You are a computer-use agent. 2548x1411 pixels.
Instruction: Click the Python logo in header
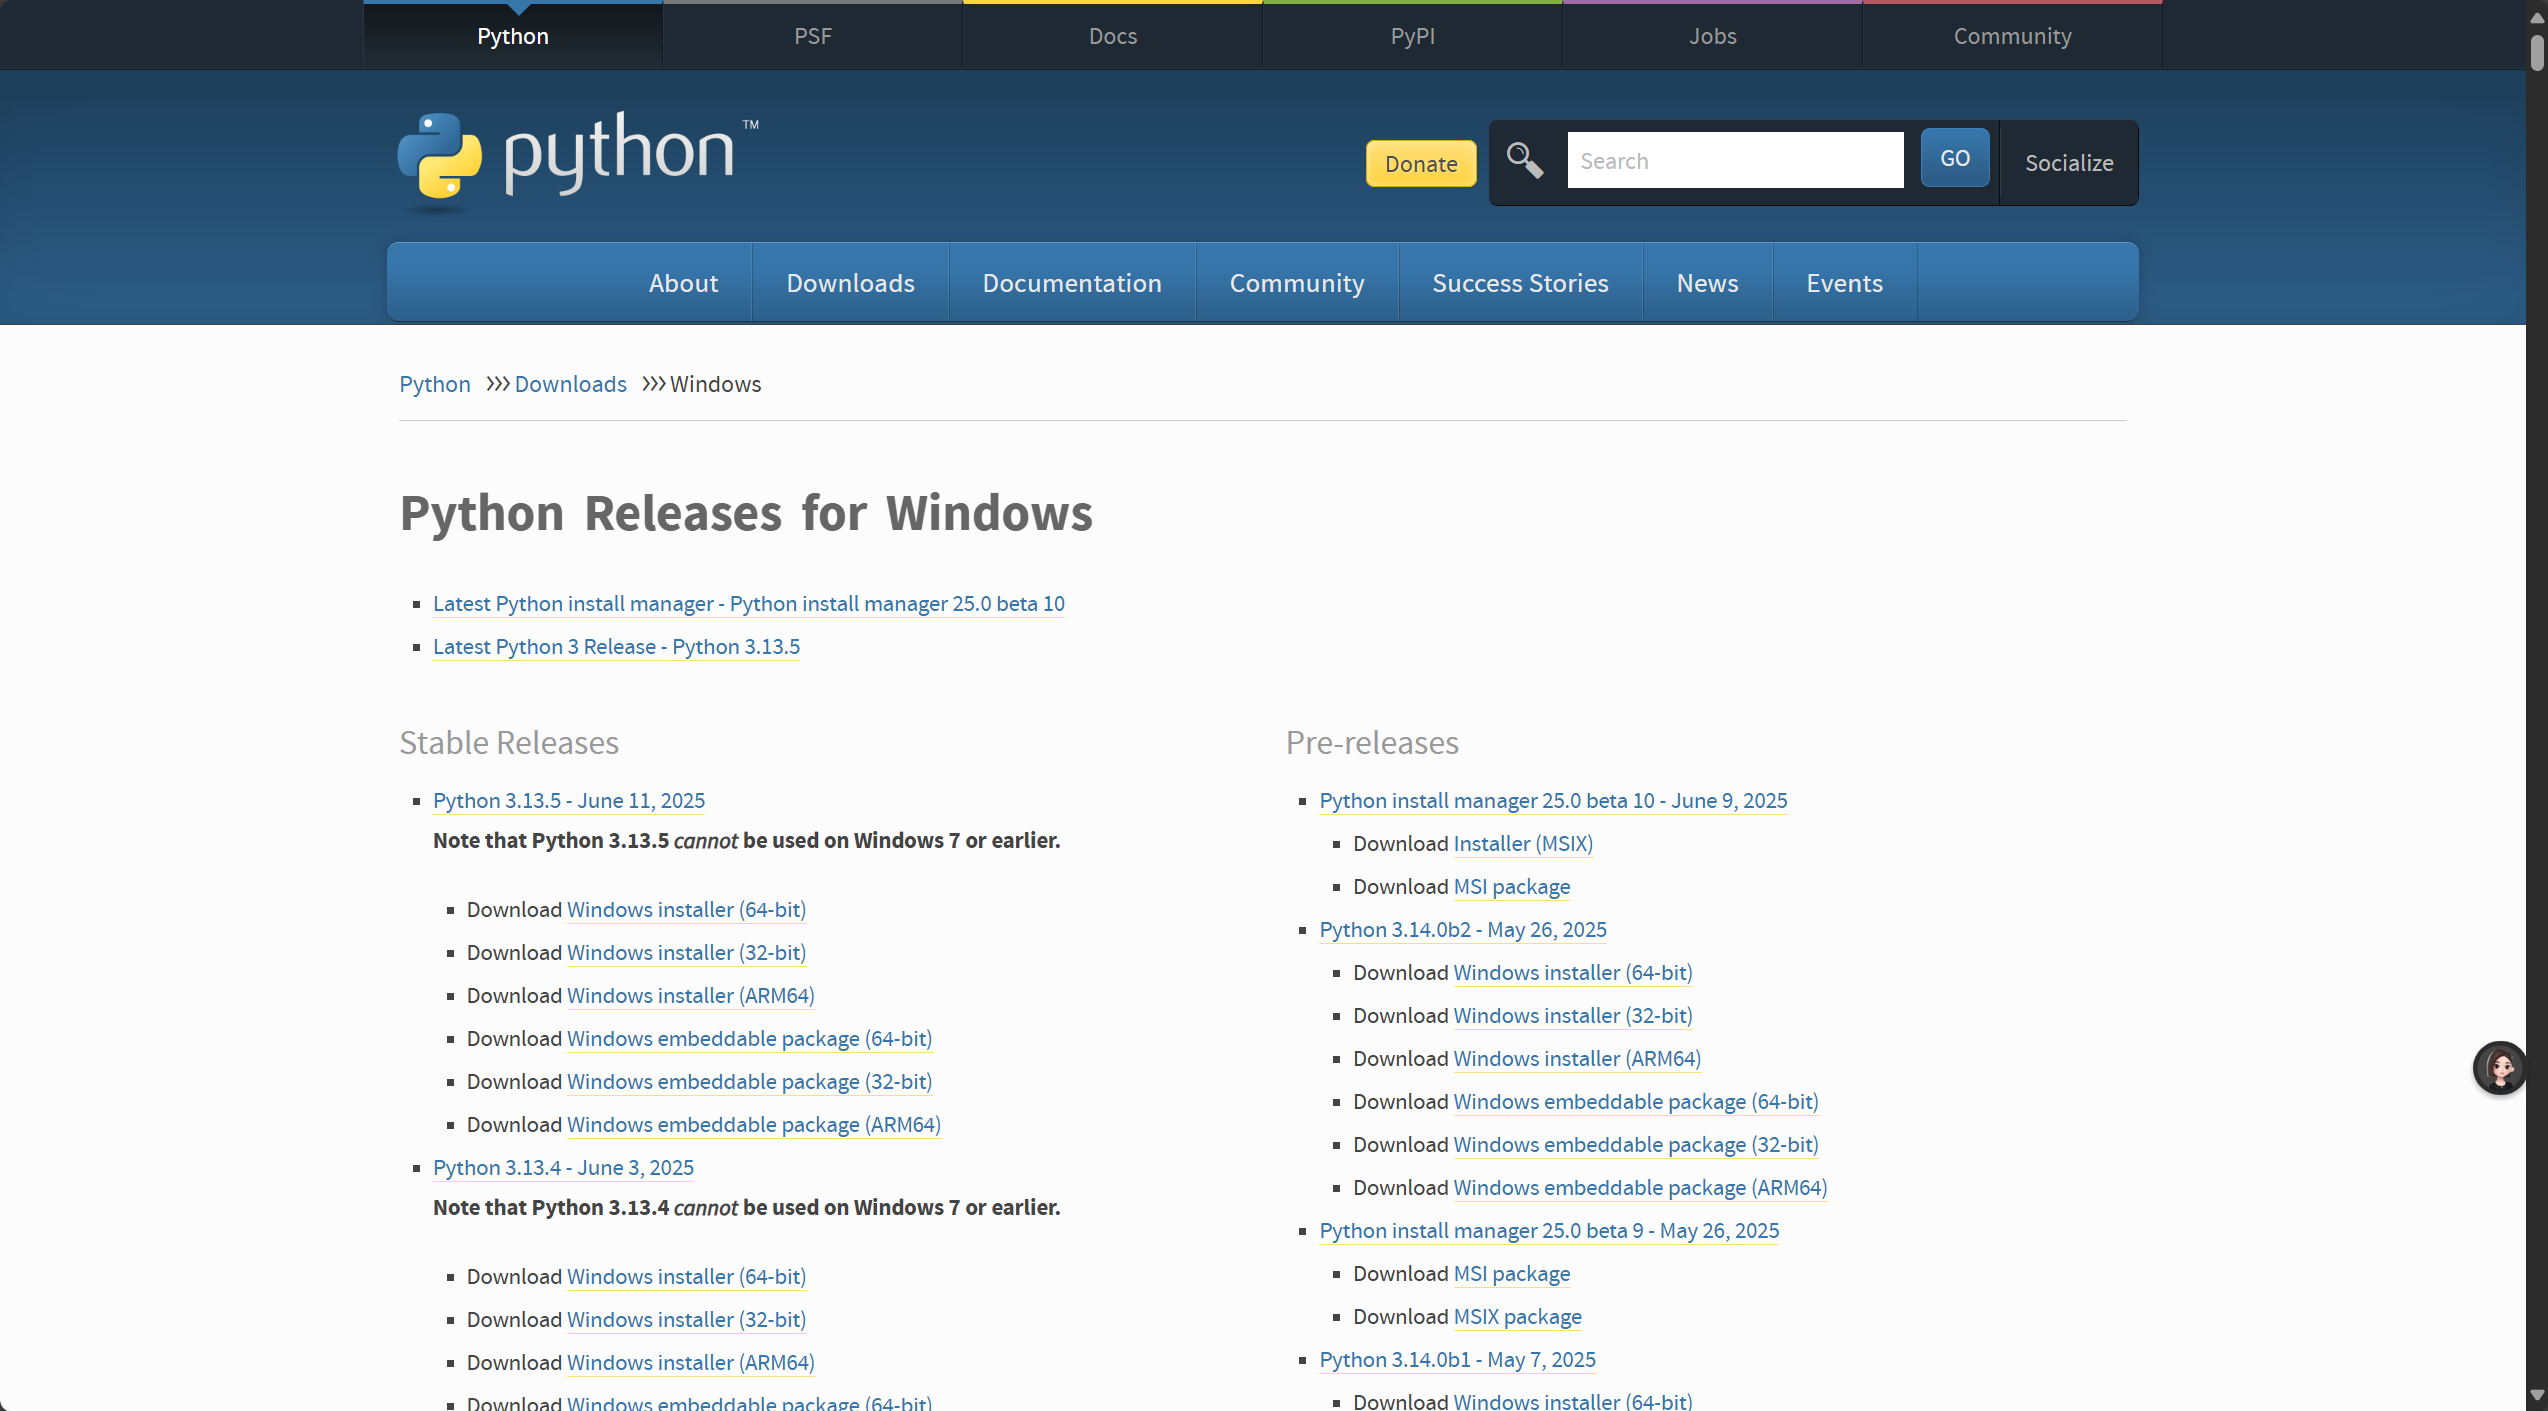pos(577,158)
